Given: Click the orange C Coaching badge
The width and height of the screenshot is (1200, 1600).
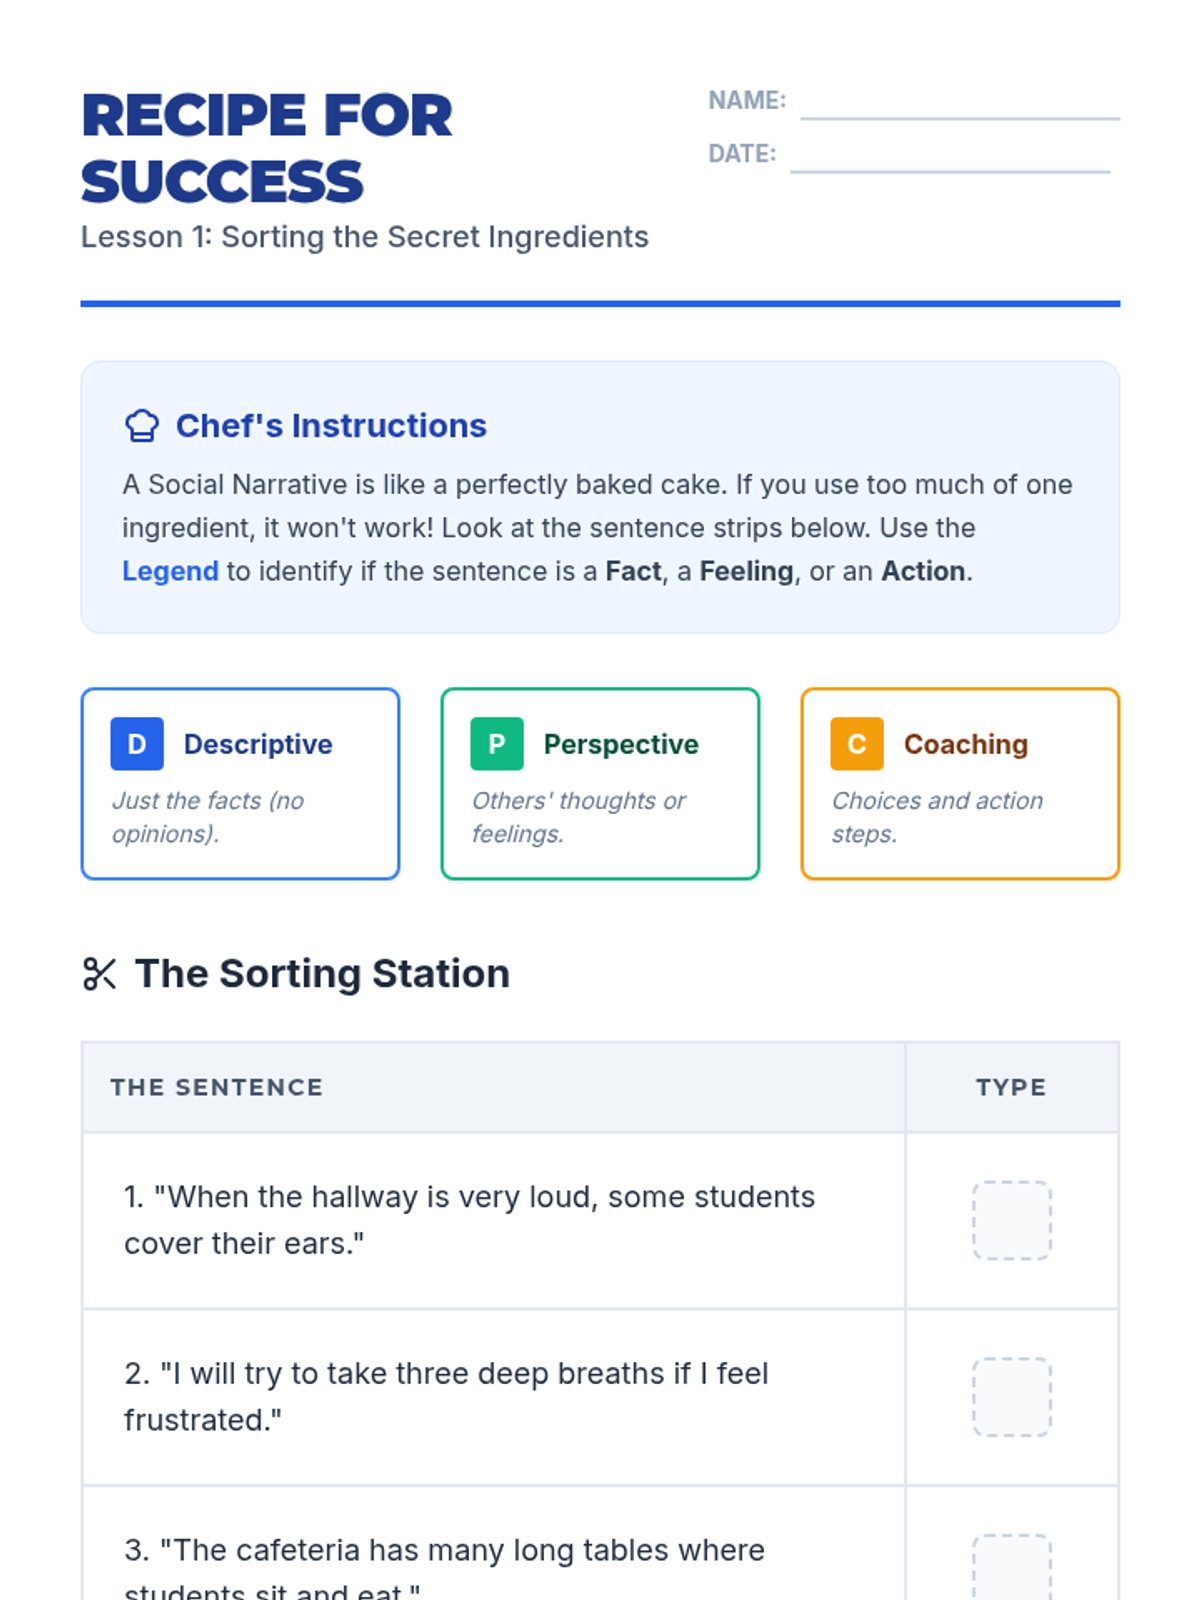Looking at the screenshot, I should 857,744.
